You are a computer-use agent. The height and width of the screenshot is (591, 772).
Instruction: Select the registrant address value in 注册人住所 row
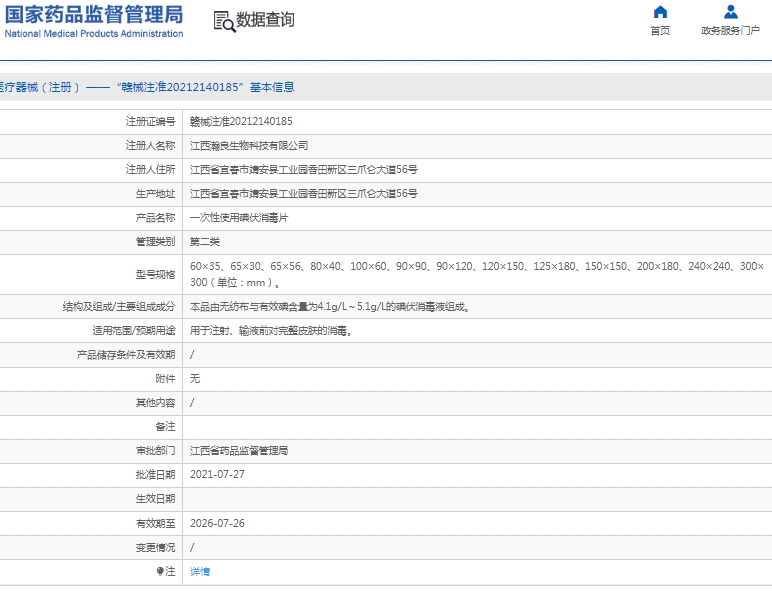pos(304,169)
